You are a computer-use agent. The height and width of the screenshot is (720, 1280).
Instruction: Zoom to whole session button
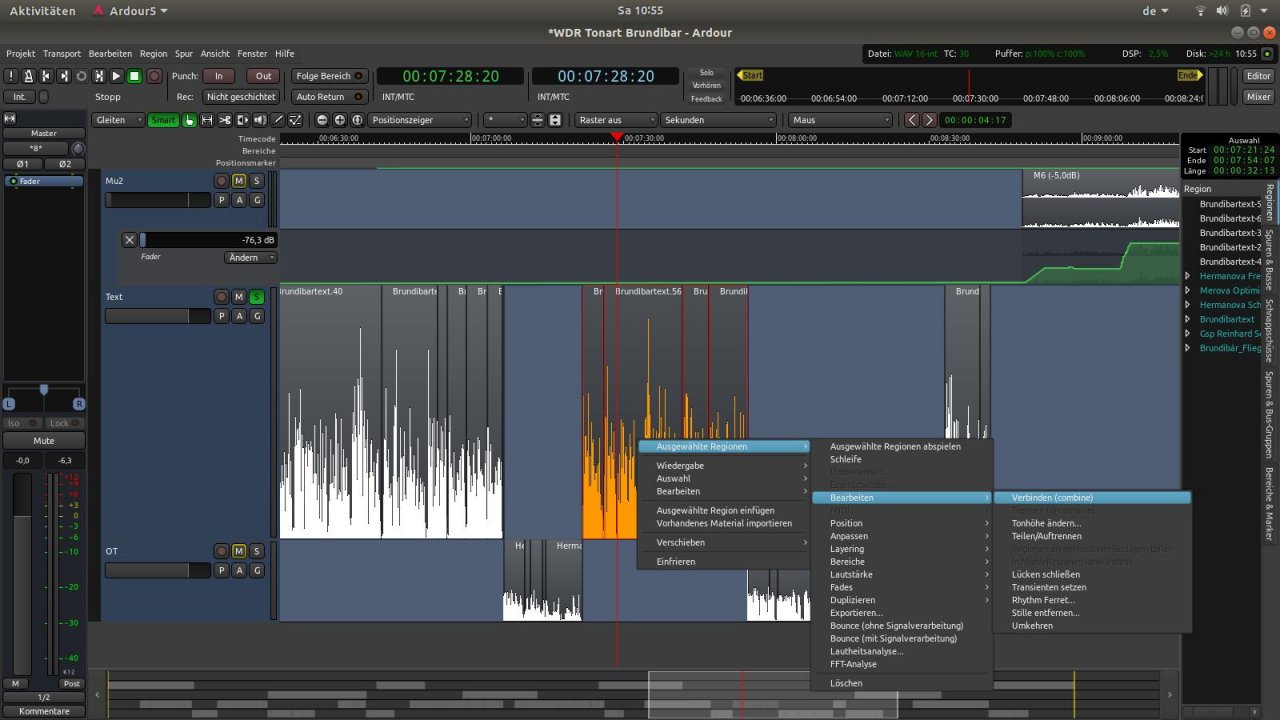tap(357, 120)
